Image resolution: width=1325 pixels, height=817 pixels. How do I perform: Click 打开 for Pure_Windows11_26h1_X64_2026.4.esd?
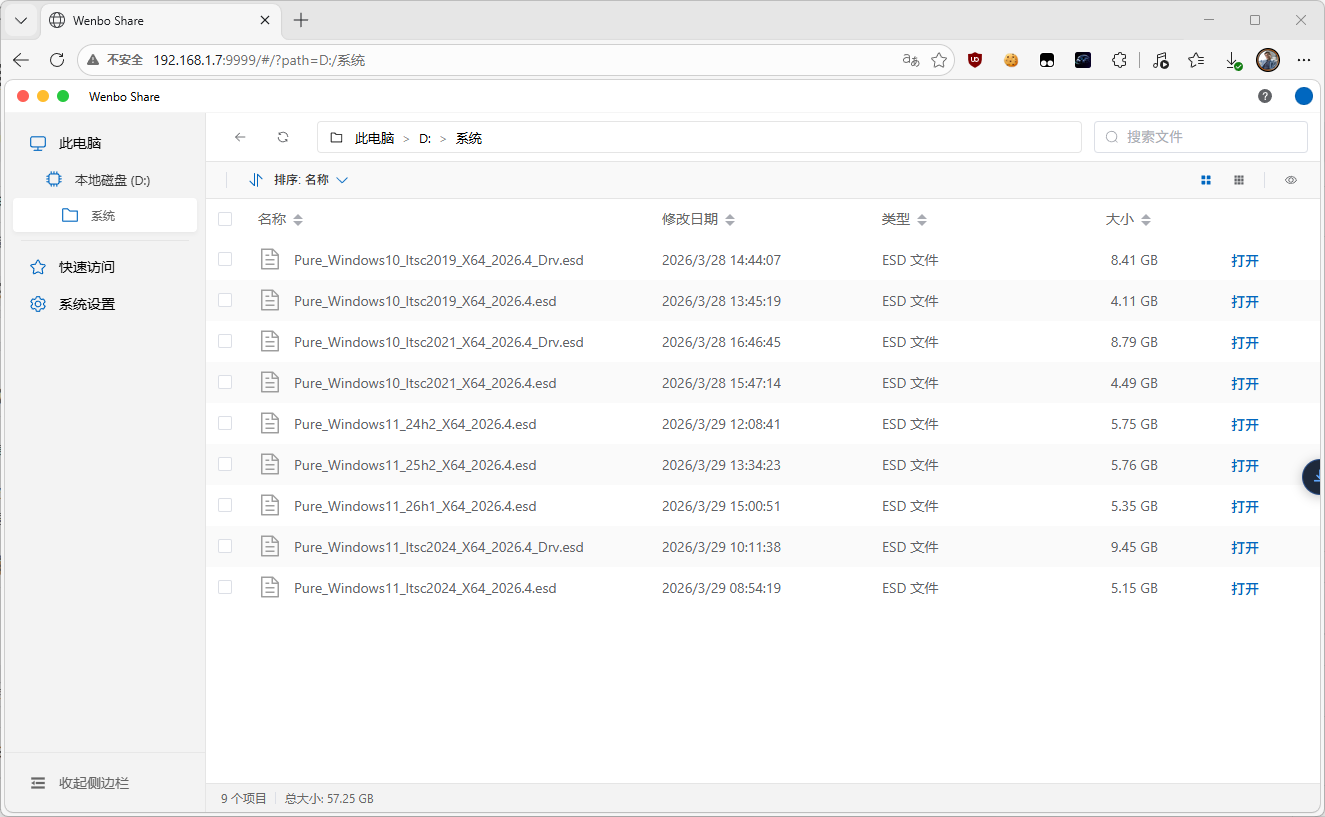click(x=1245, y=507)
